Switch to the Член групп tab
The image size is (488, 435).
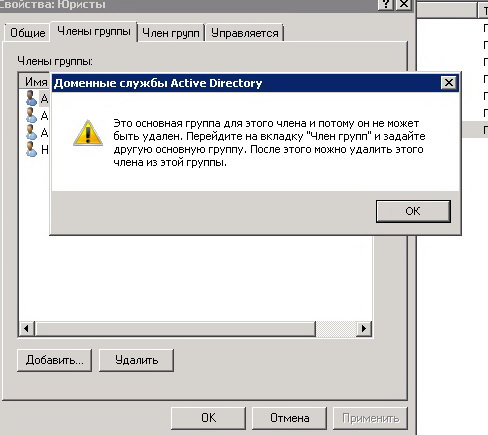coord(171,33)
